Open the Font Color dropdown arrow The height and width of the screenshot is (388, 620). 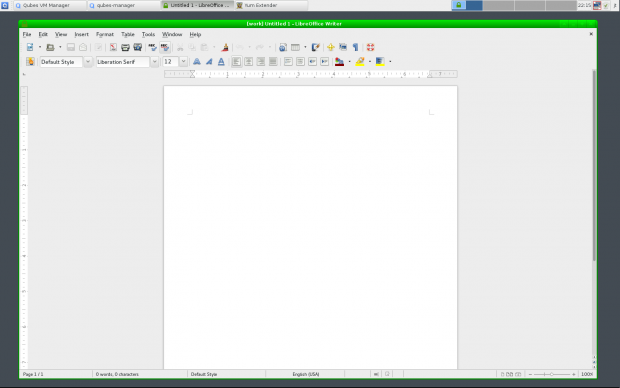pyautogui.click(x=350, y=62)
